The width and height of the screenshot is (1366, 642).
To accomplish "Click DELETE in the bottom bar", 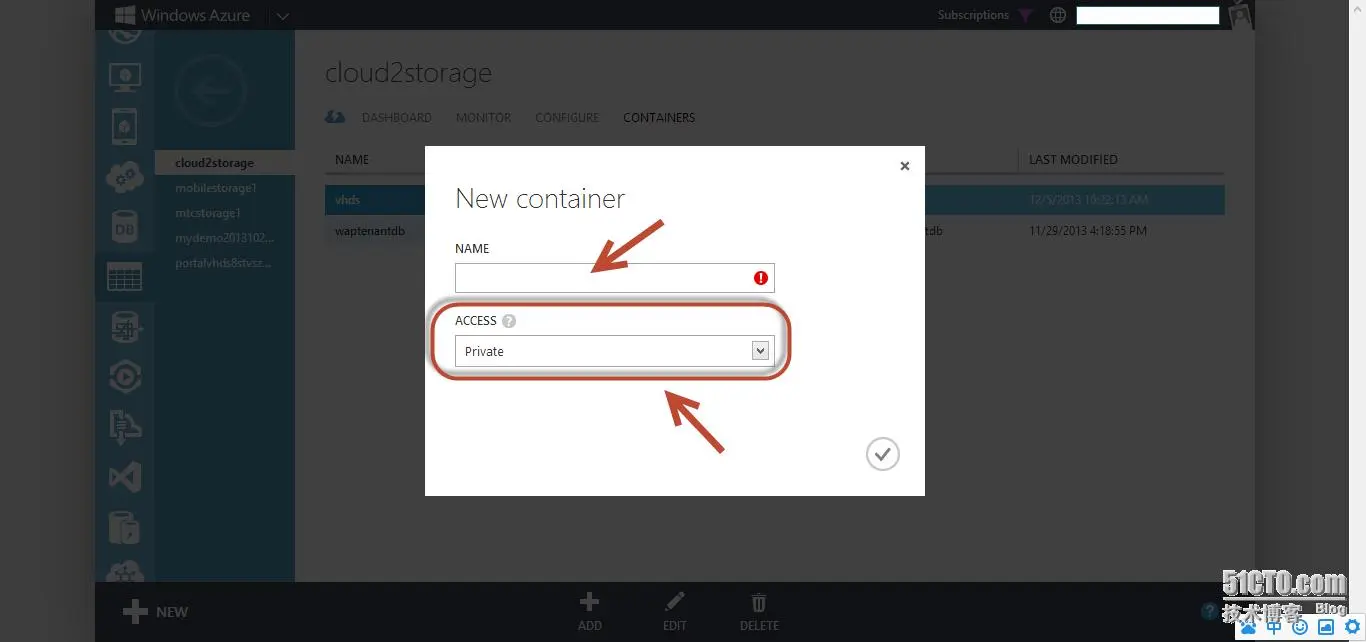I will tap(759, 612).
